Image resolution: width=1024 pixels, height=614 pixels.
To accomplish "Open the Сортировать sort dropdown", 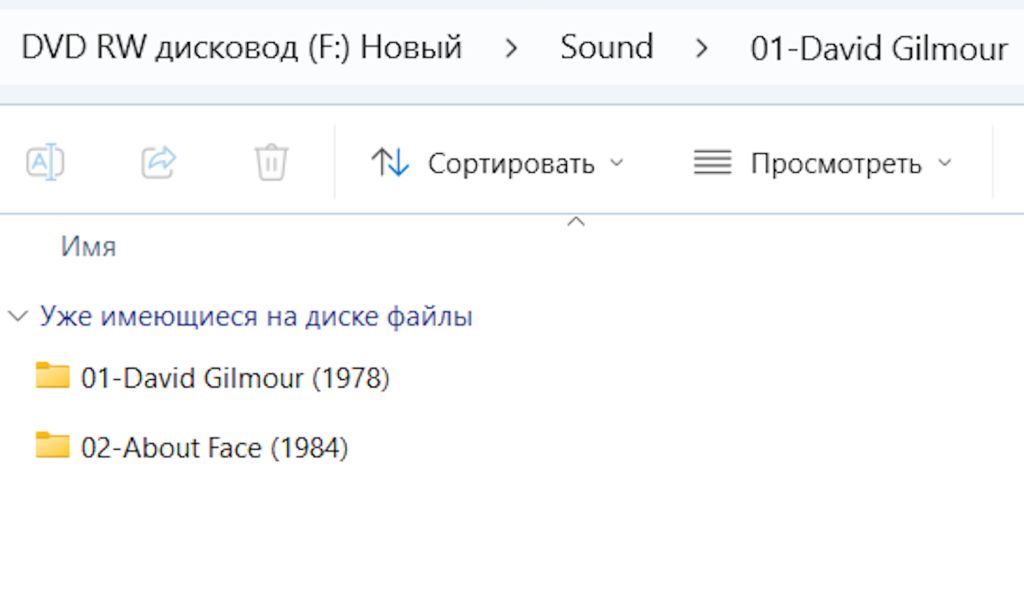I will pos(498,163).
